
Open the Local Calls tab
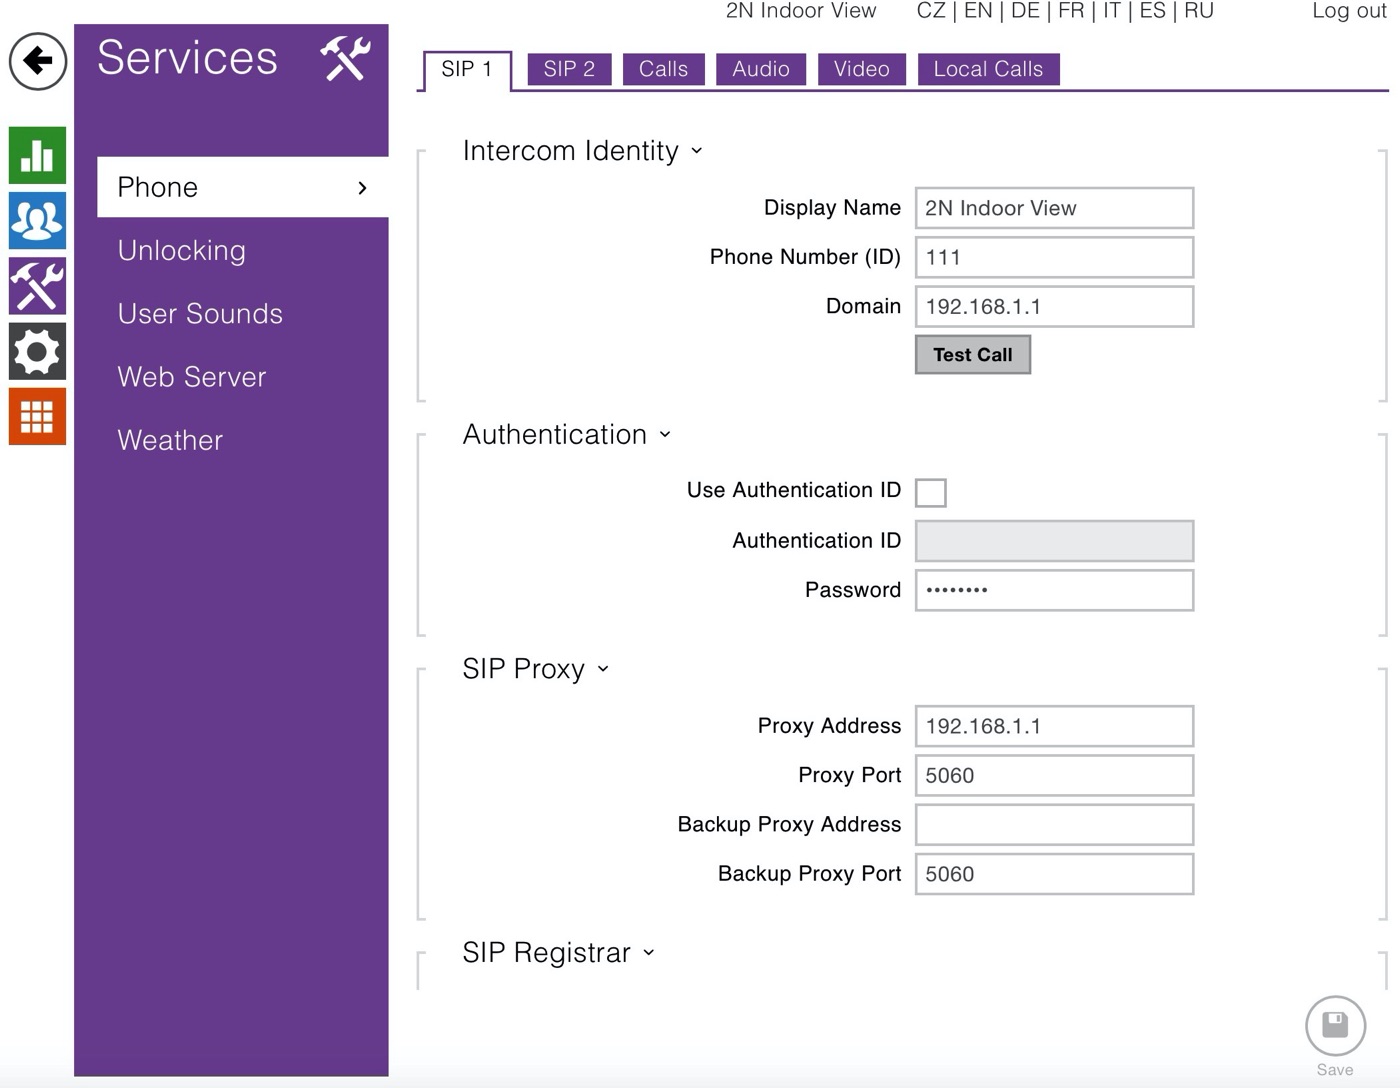(x=988, y=69)
